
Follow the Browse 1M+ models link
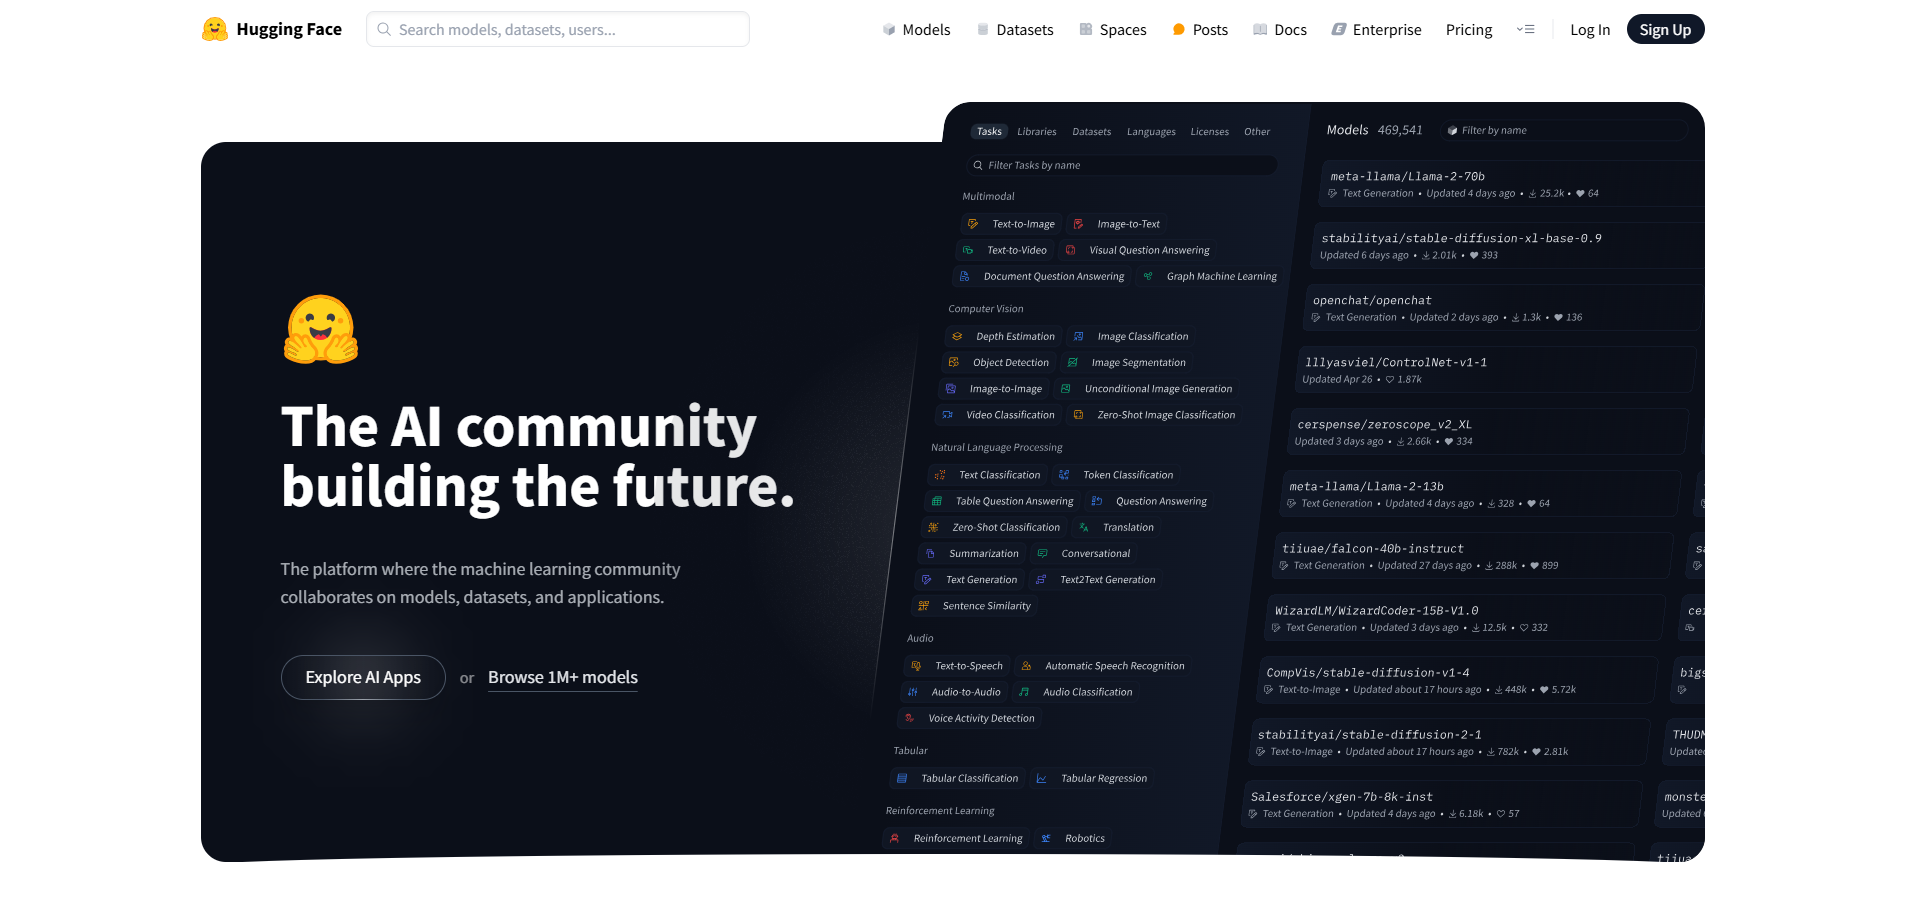(x=562, y=677)
